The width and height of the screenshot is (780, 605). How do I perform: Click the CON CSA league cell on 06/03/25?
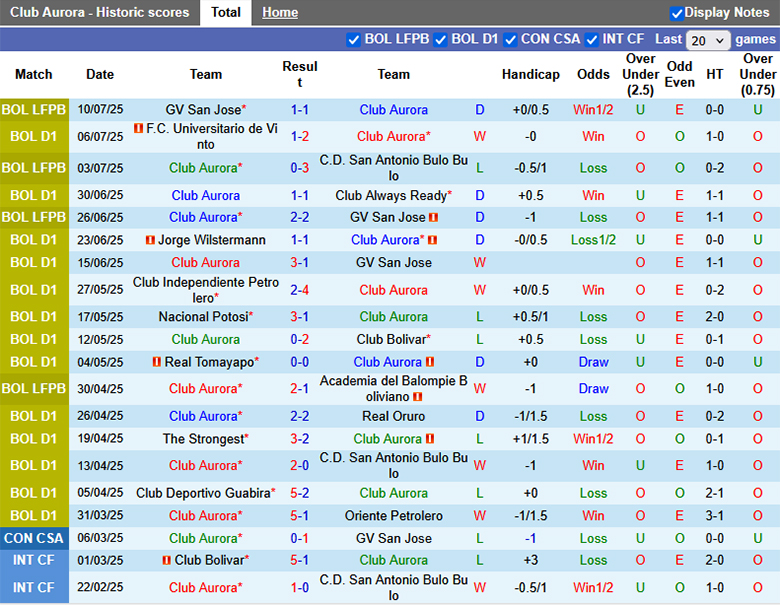coord(34,538)
